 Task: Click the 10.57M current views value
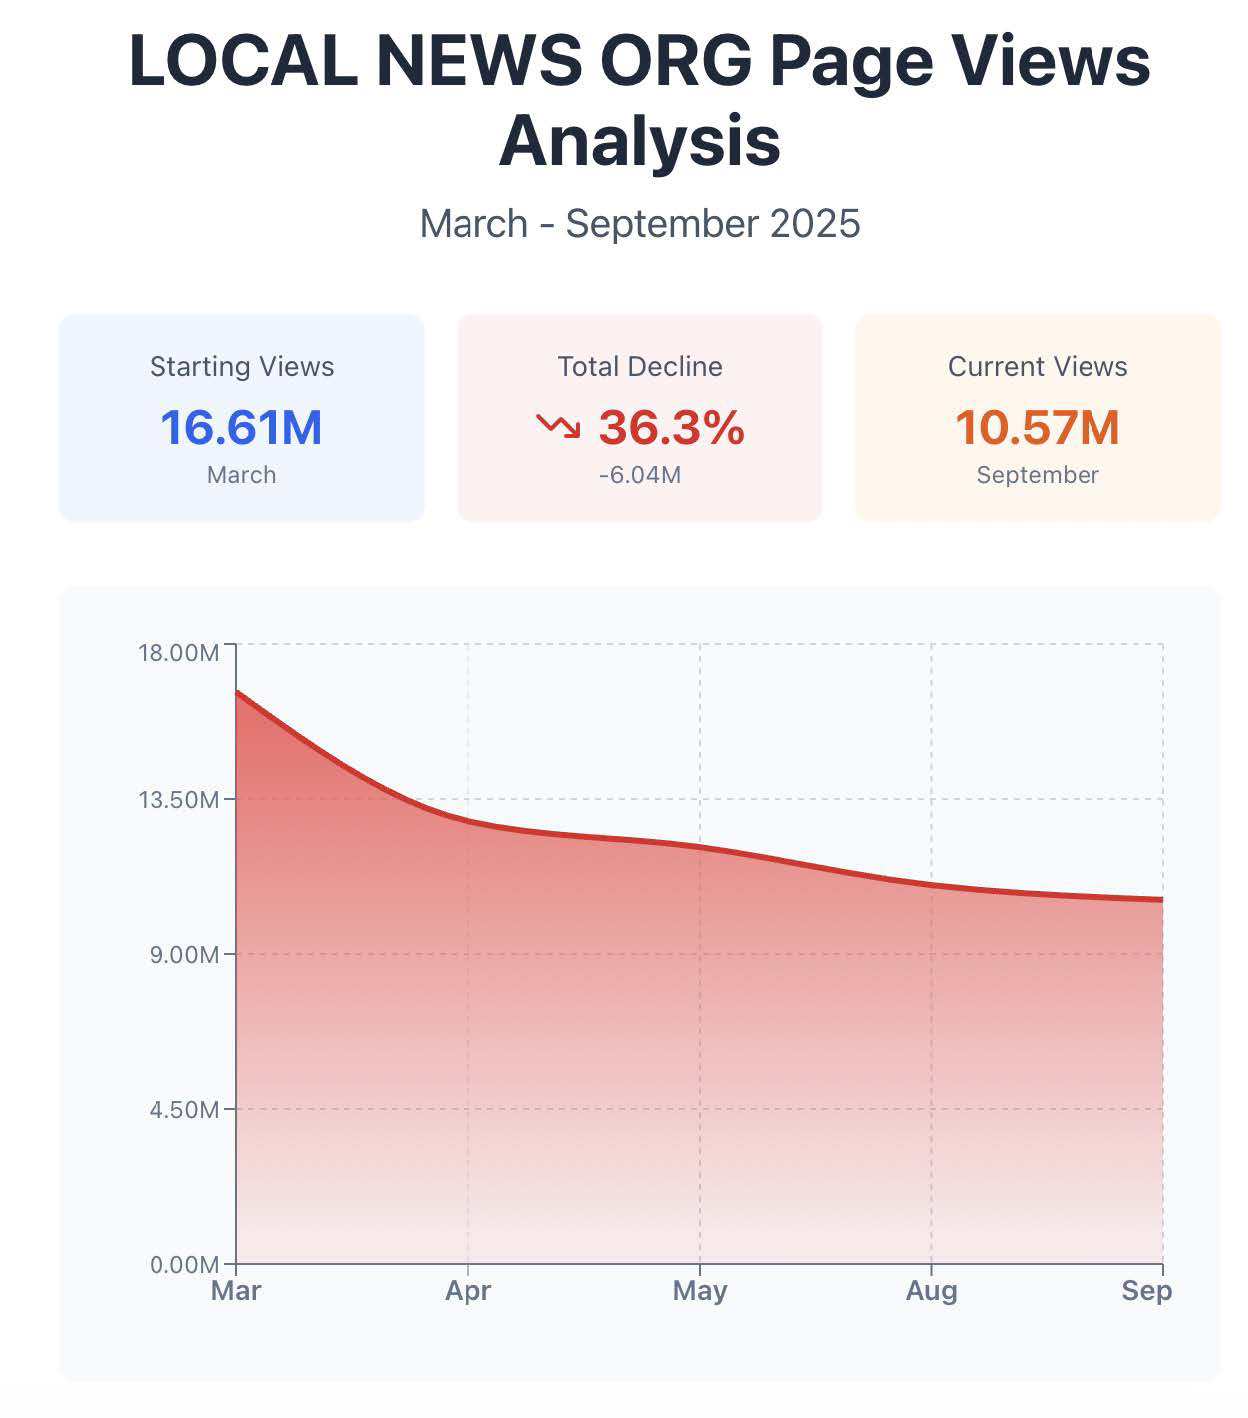[x=1037, y=427]
